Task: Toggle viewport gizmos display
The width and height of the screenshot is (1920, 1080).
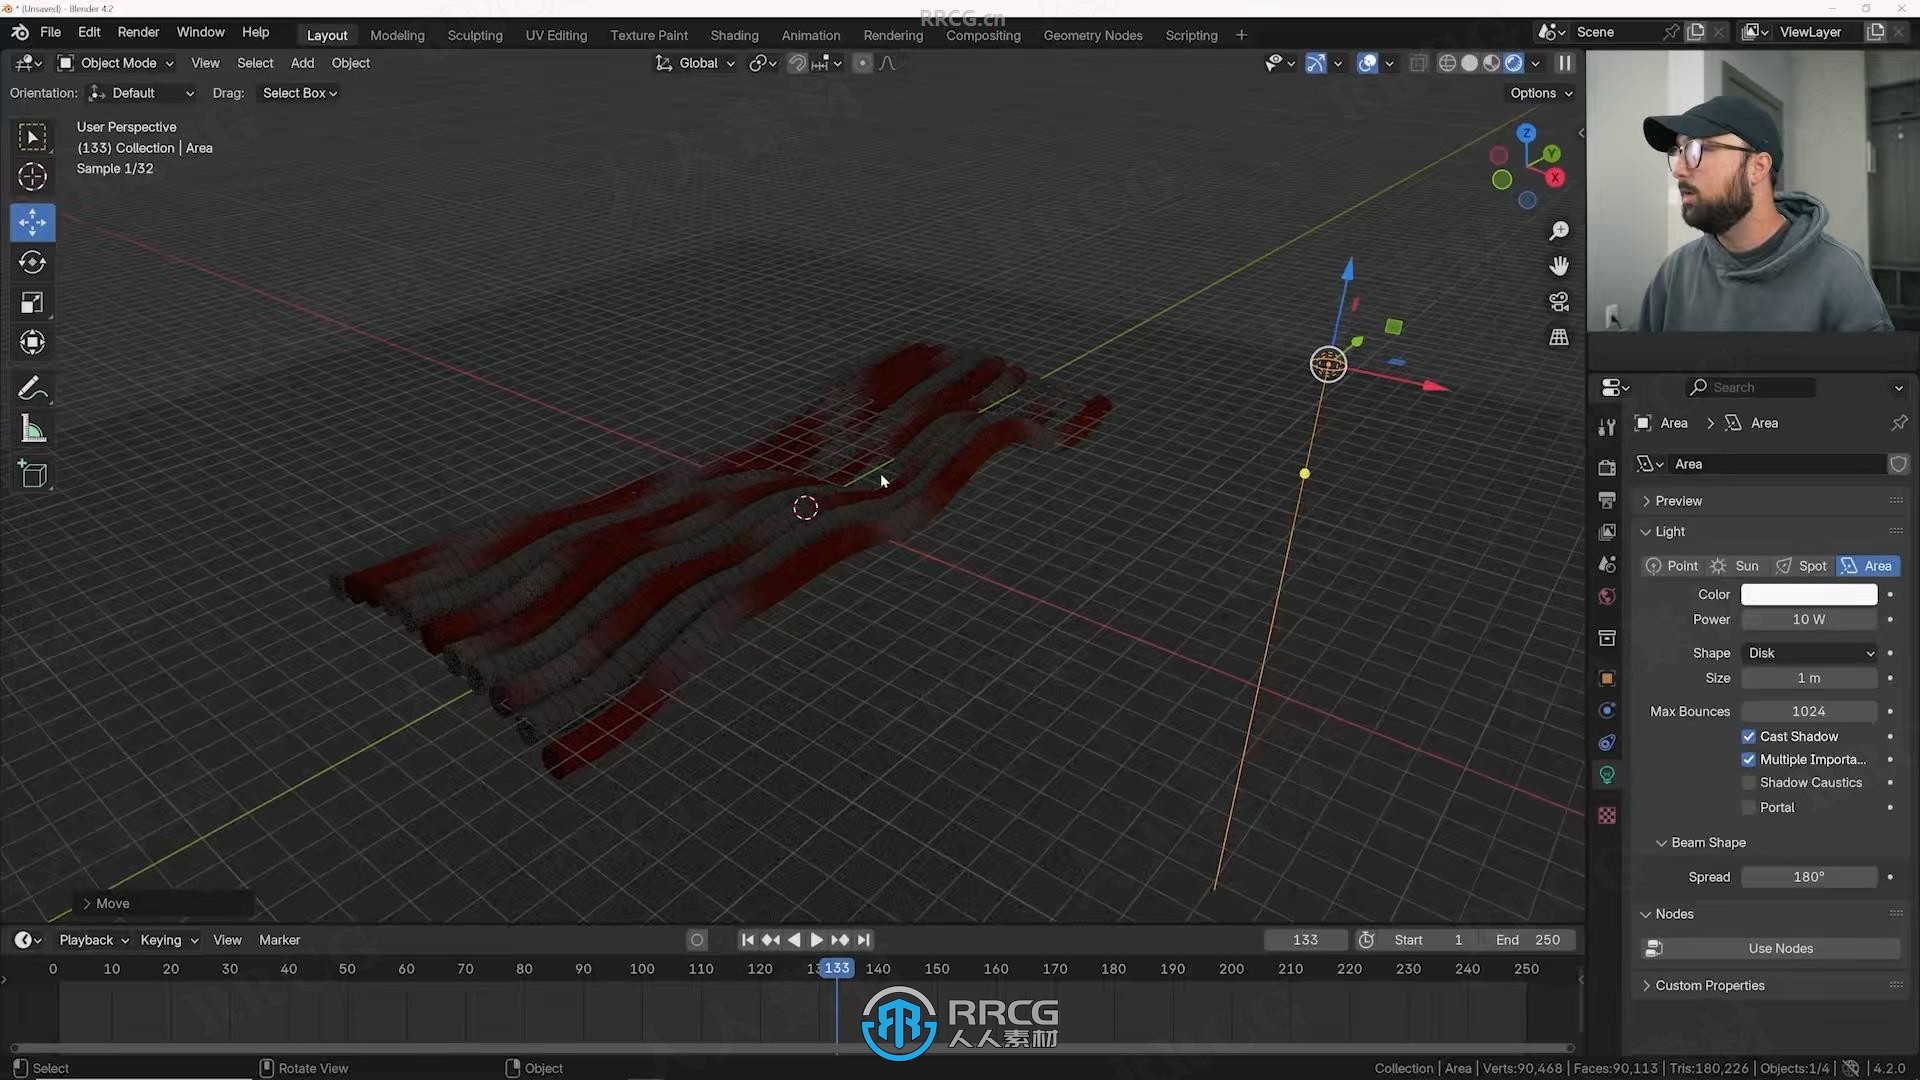Action: (x=1316, y=63)
